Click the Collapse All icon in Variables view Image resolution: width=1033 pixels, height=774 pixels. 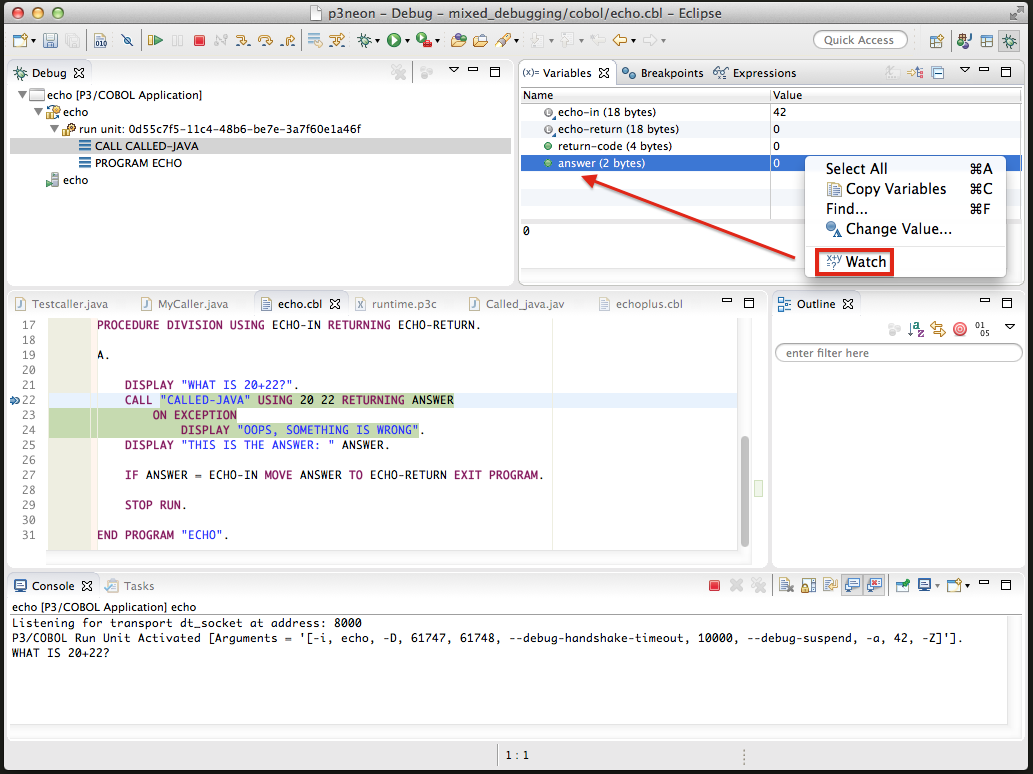point(938,72)
